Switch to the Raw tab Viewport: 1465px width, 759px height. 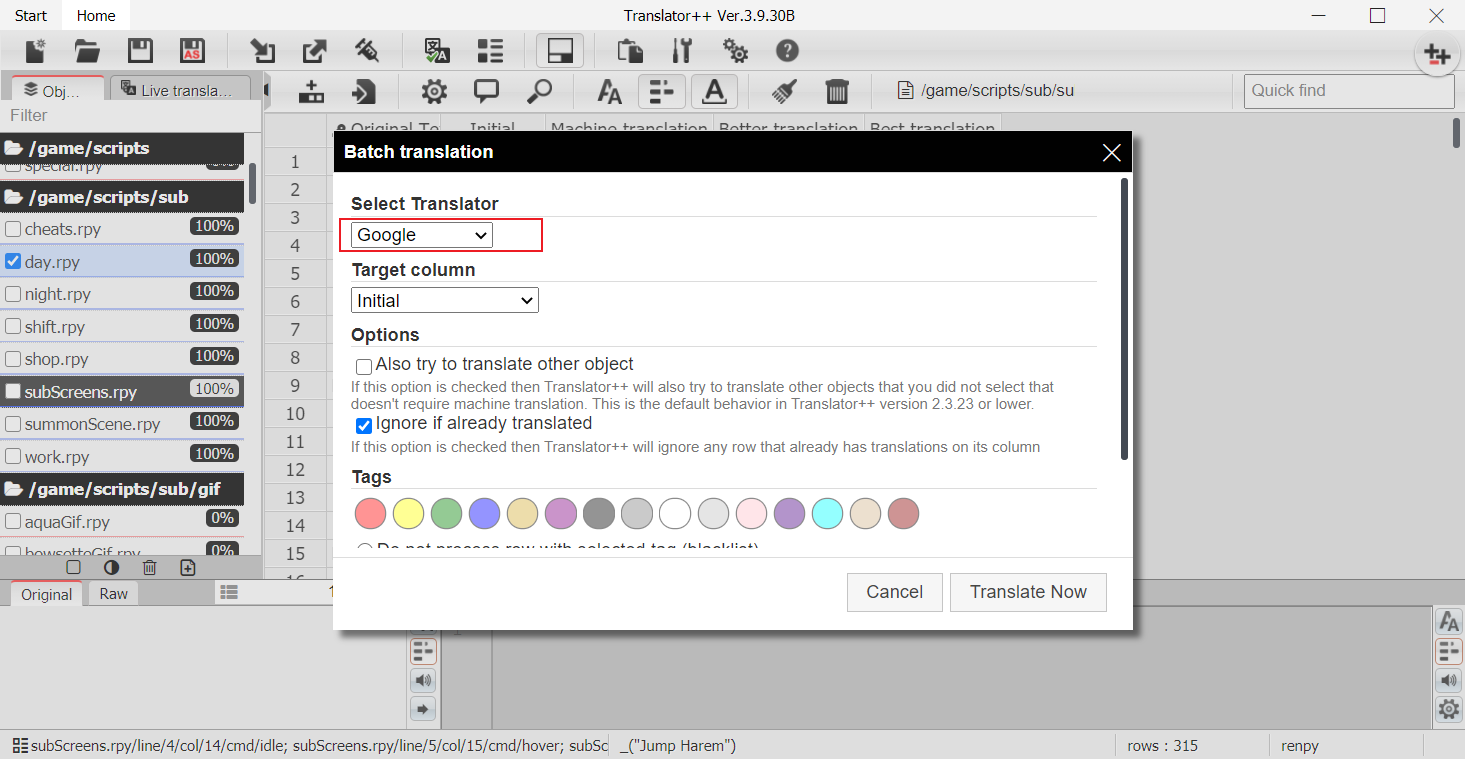[x=114, y=594]
